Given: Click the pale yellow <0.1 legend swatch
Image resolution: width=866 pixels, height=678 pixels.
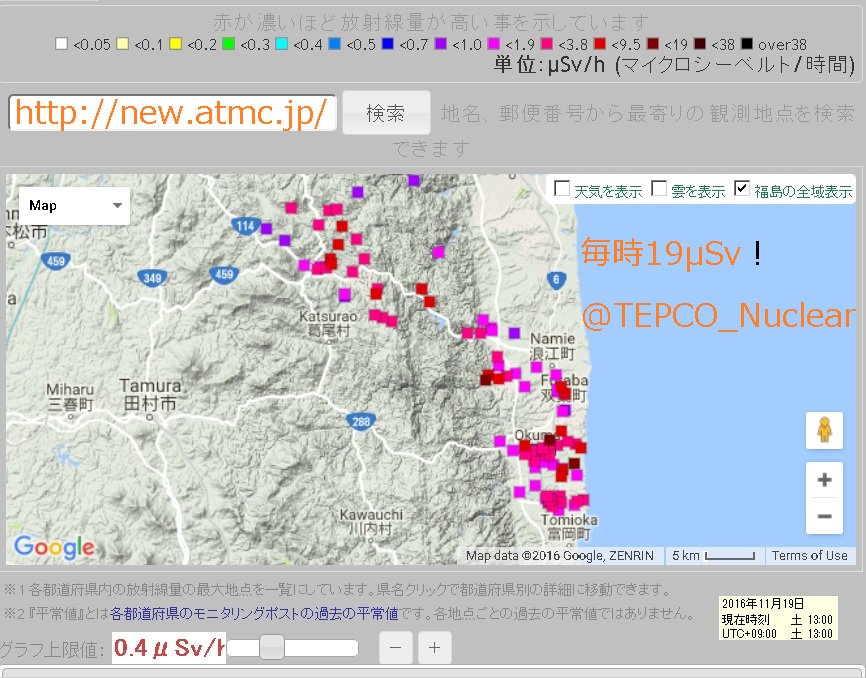Looking at the screenshot, I should pyautogui.click(x=123, y=44).
